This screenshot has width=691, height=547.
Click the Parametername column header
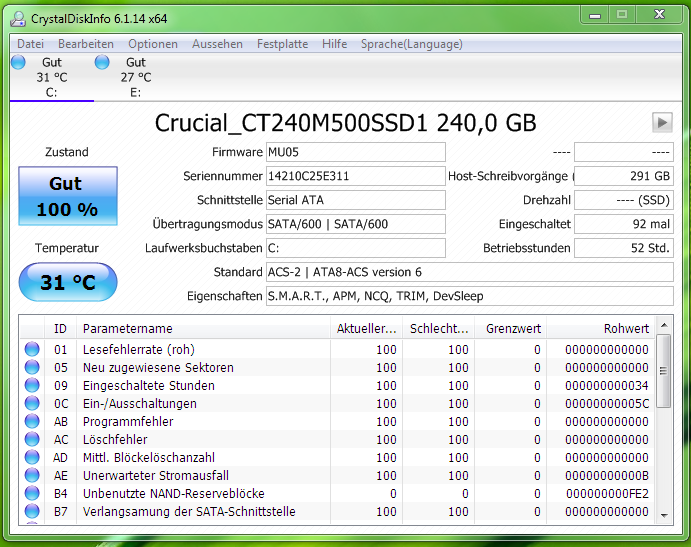tap(203, 328)
